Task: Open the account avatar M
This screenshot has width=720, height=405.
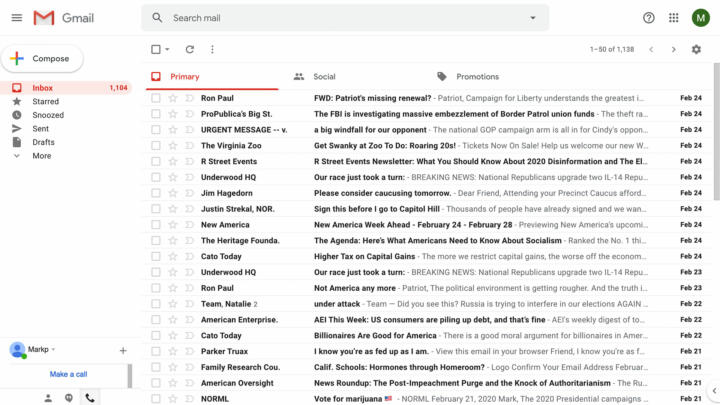Action: click(x=701, y=18)
